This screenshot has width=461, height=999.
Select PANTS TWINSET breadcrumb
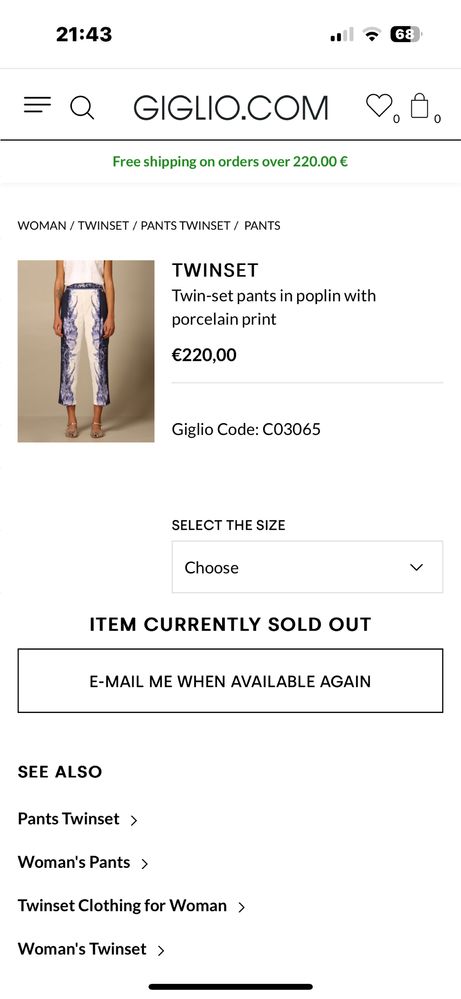point(185,226)
